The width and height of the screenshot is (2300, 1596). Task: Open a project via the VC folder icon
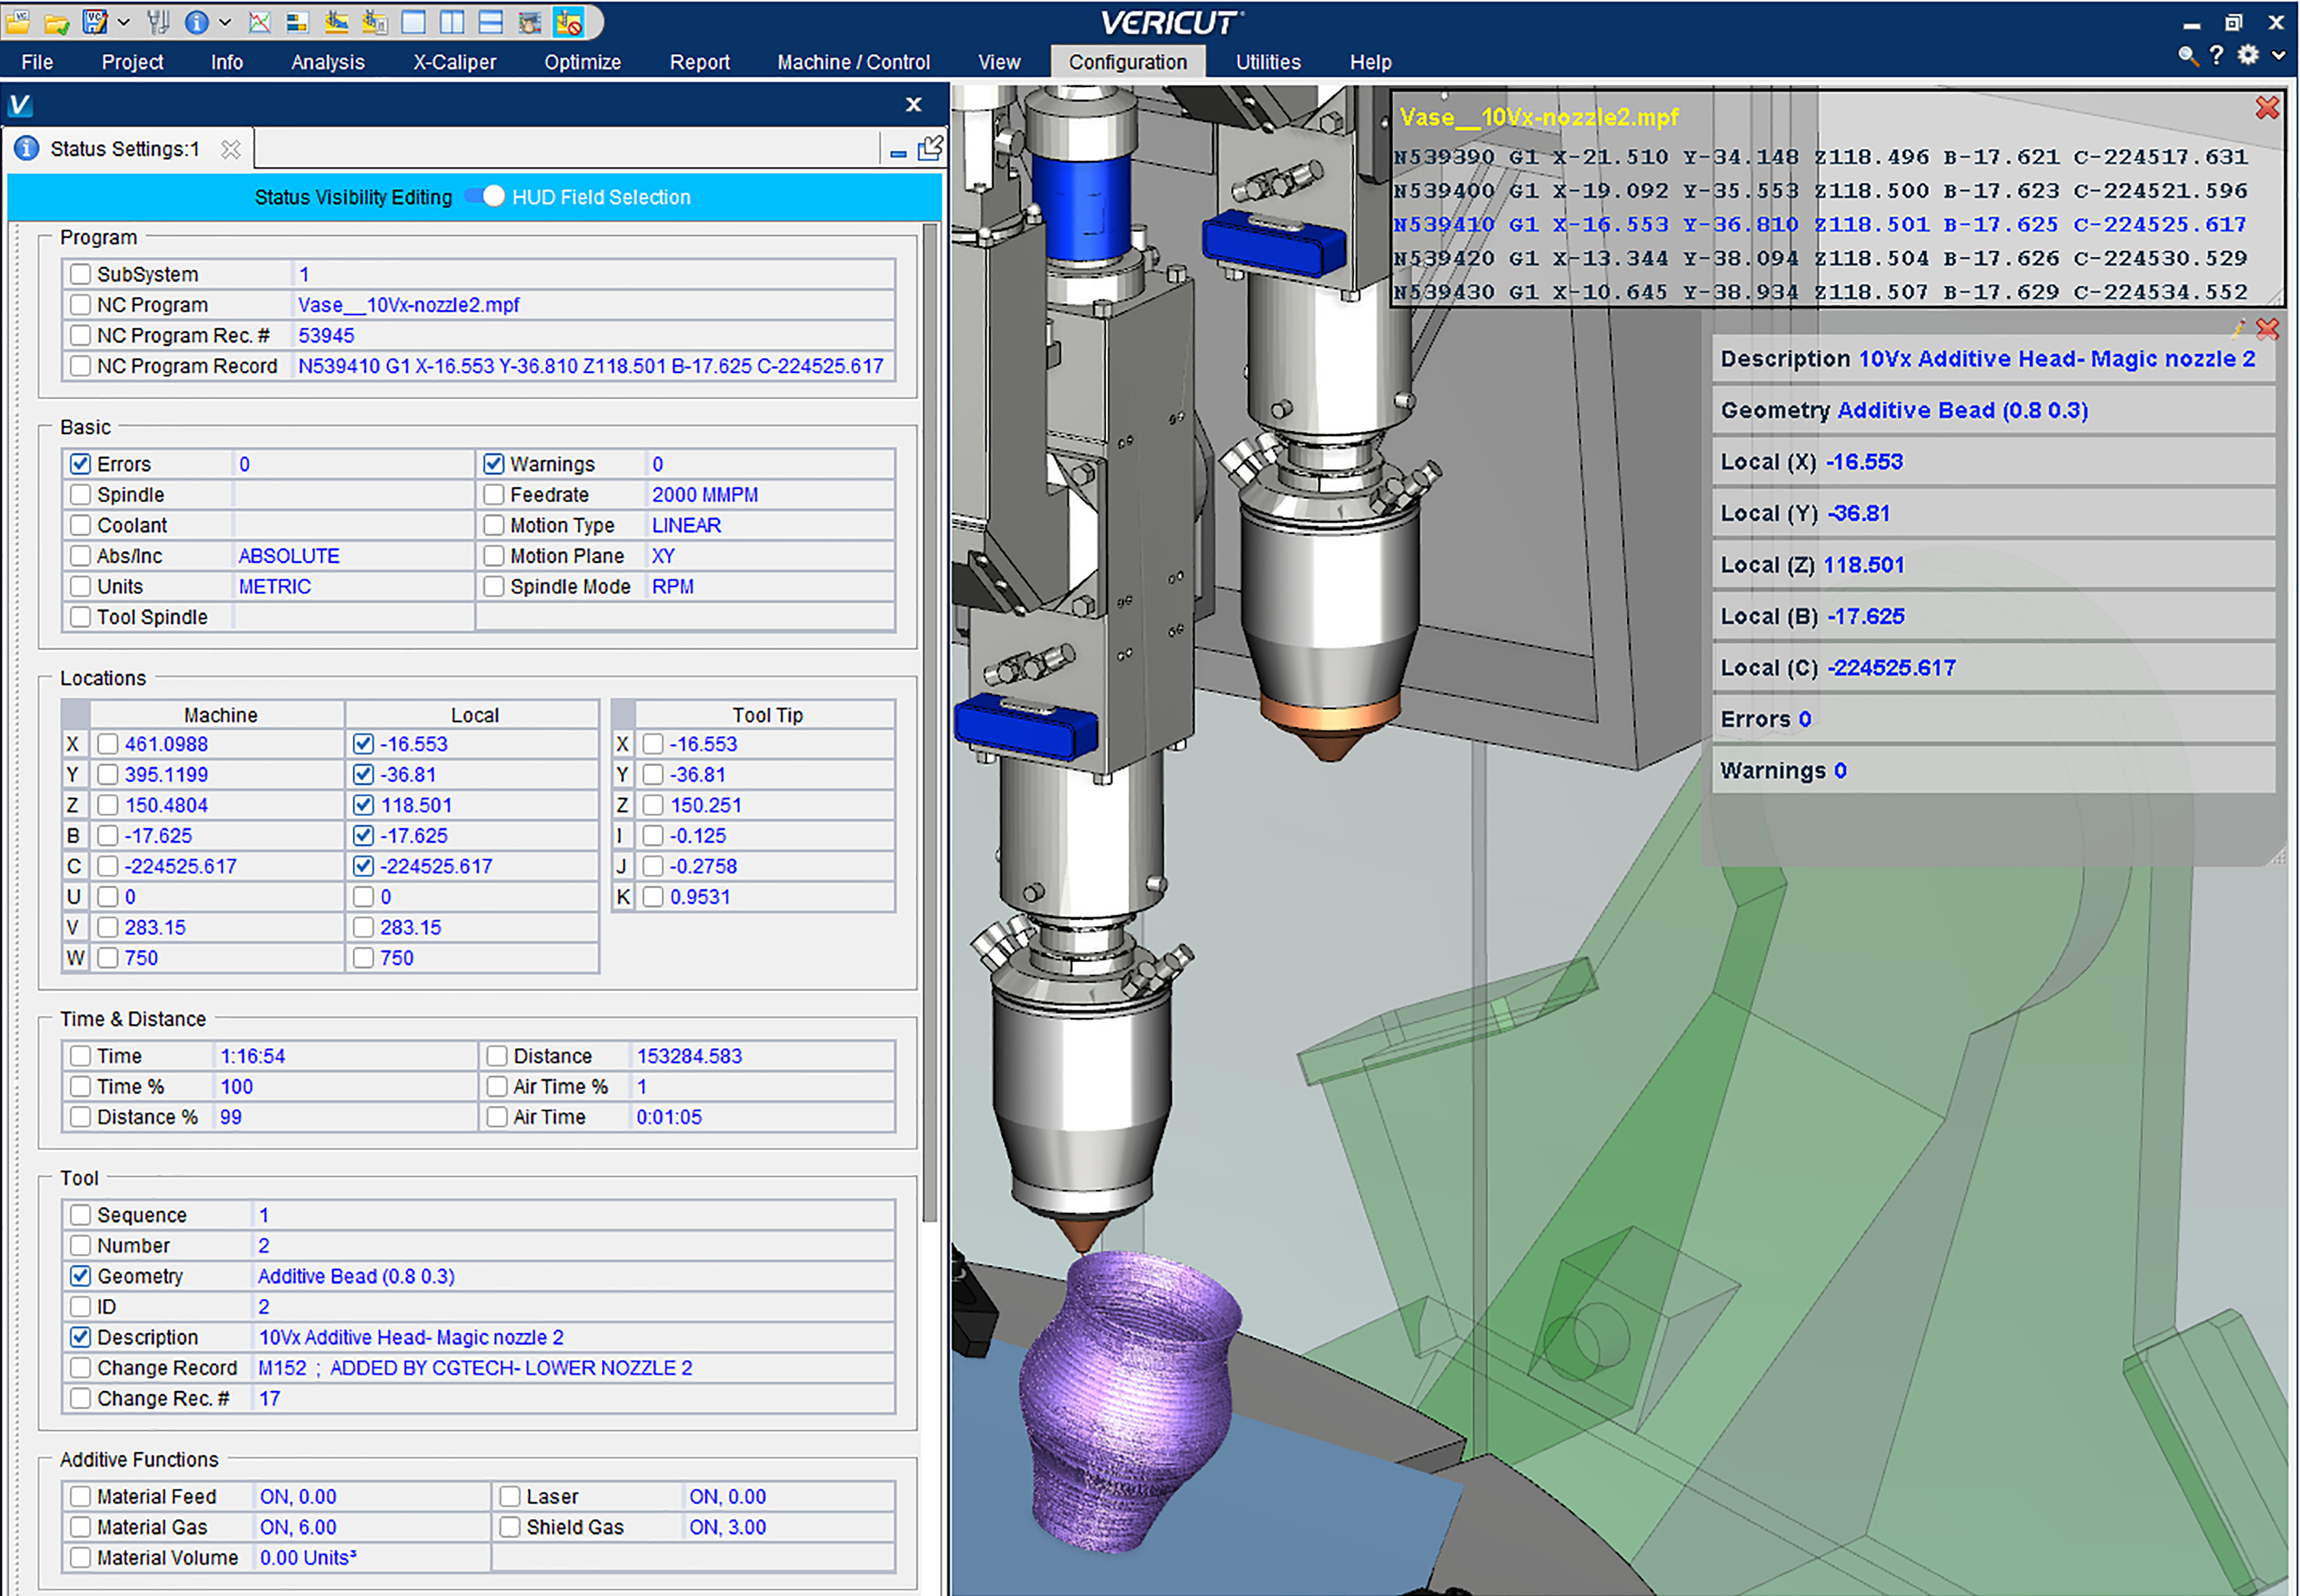click(17, 21)
